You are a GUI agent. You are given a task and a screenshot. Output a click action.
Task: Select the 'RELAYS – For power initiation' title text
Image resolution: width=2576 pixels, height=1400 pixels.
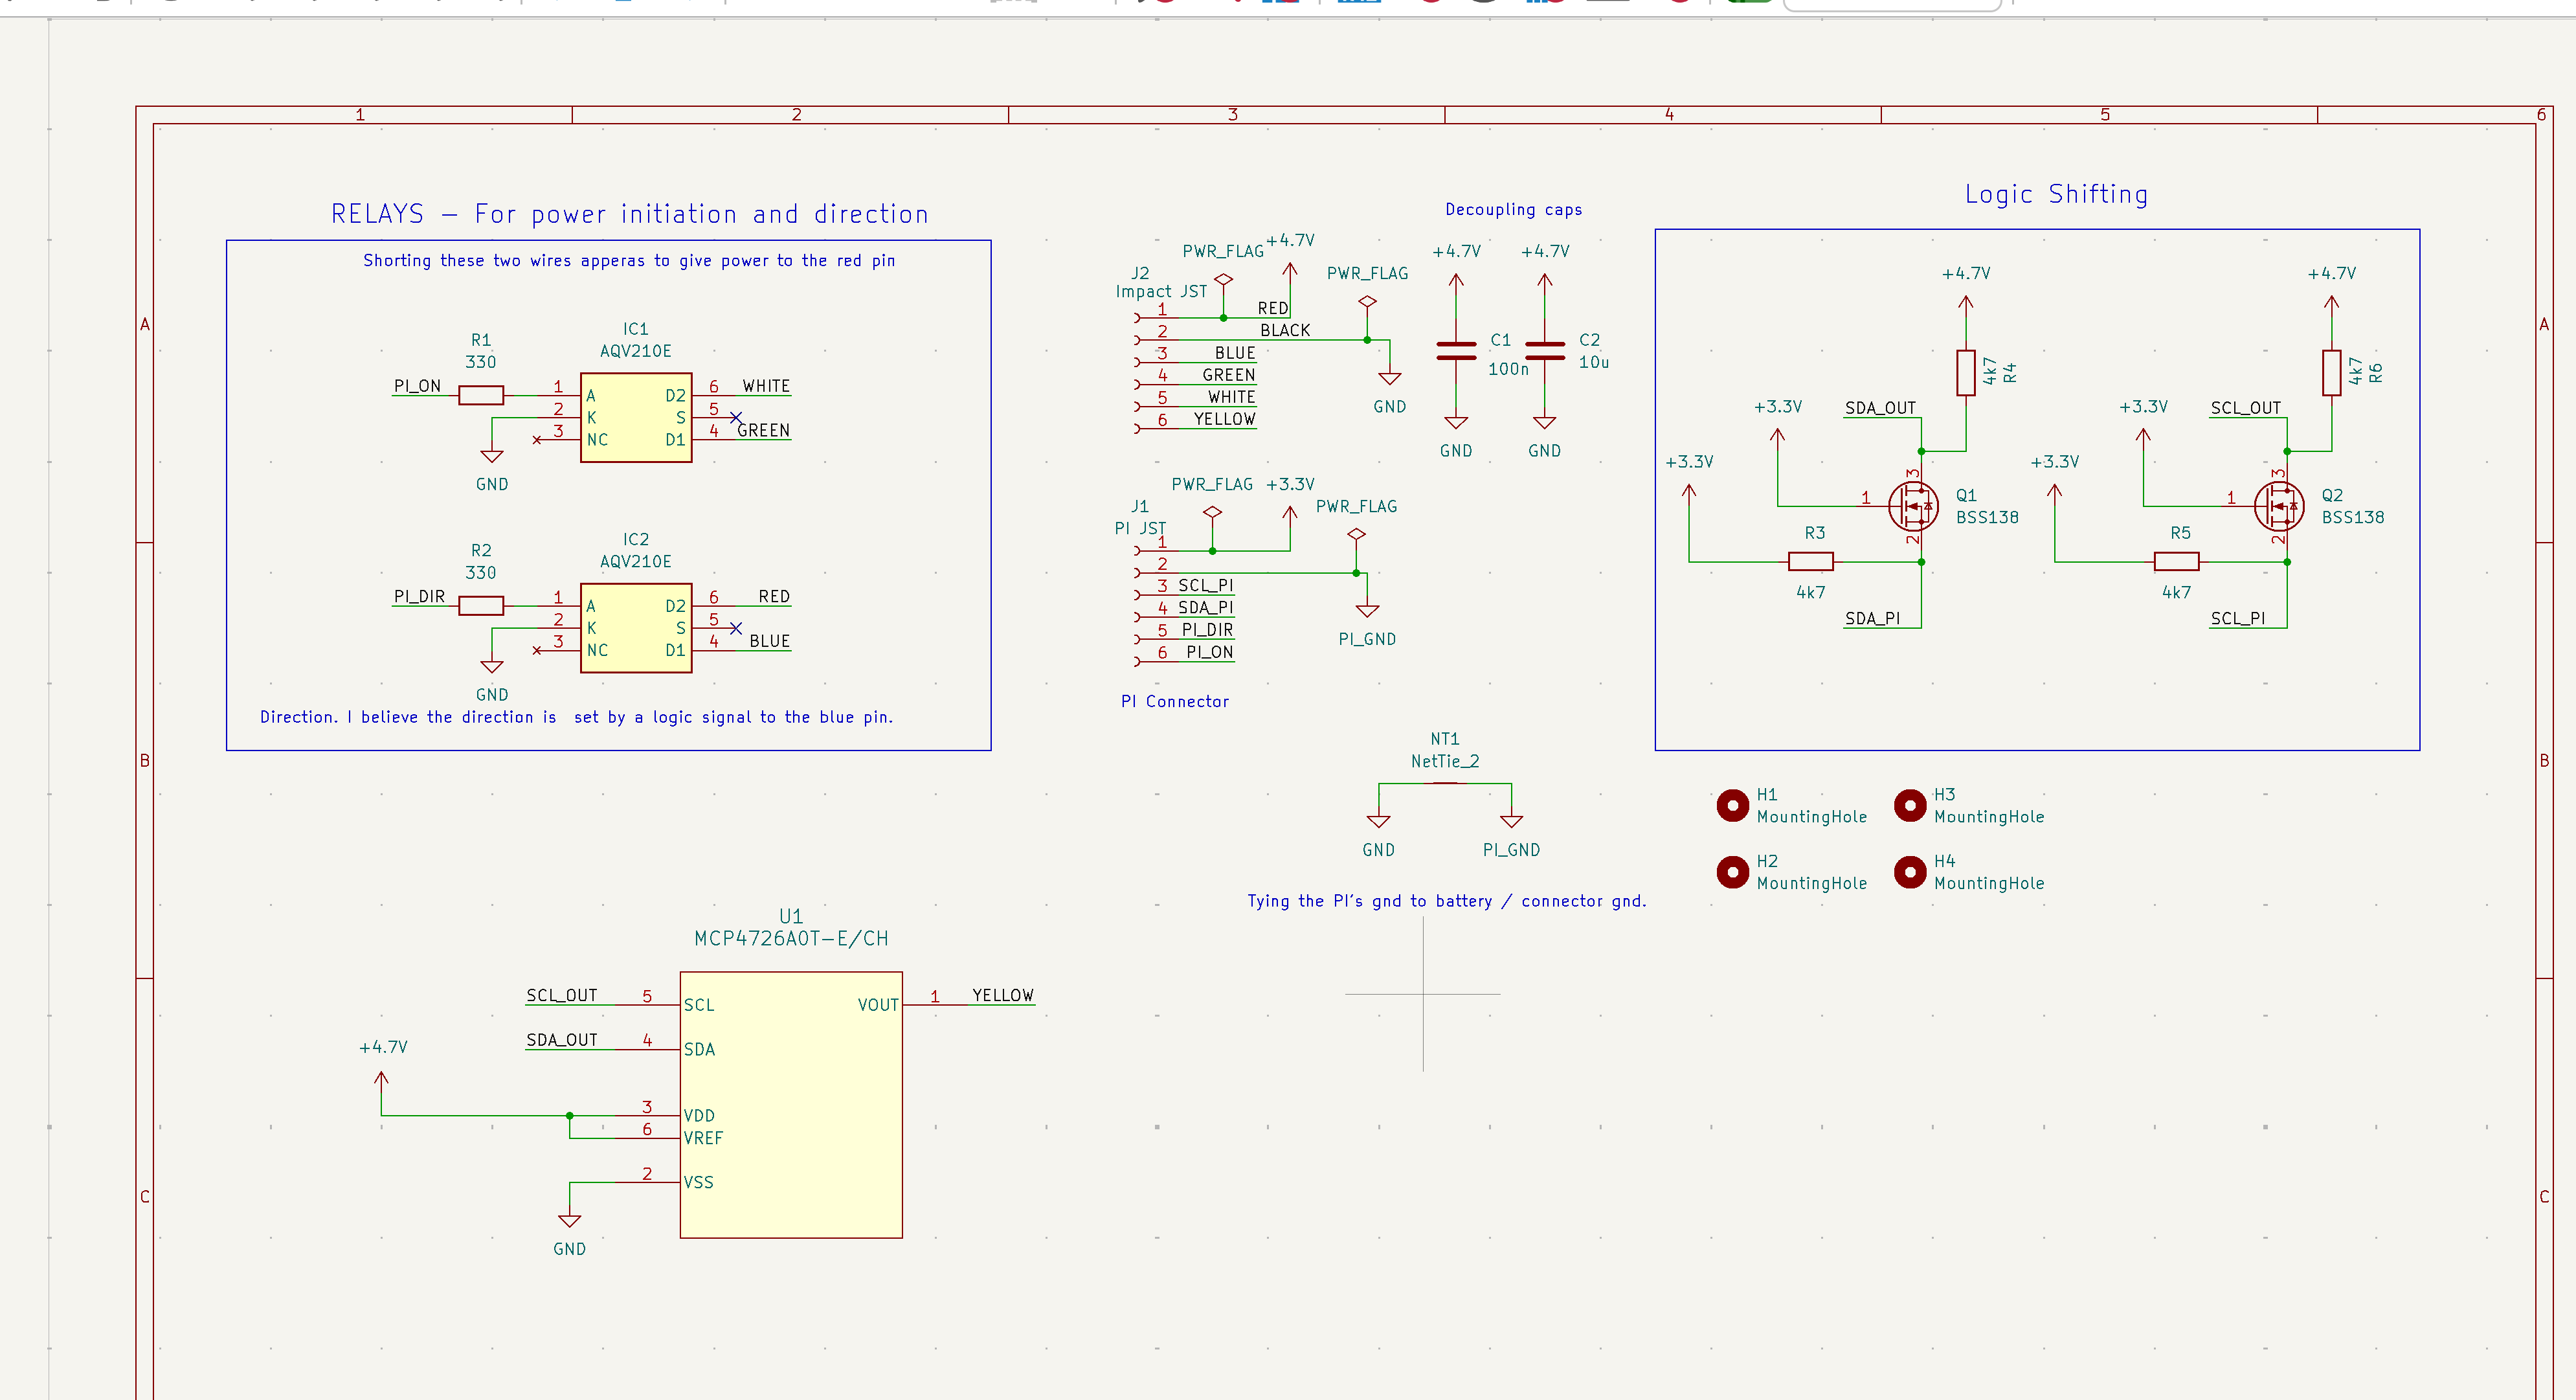[x=630, y=214]
